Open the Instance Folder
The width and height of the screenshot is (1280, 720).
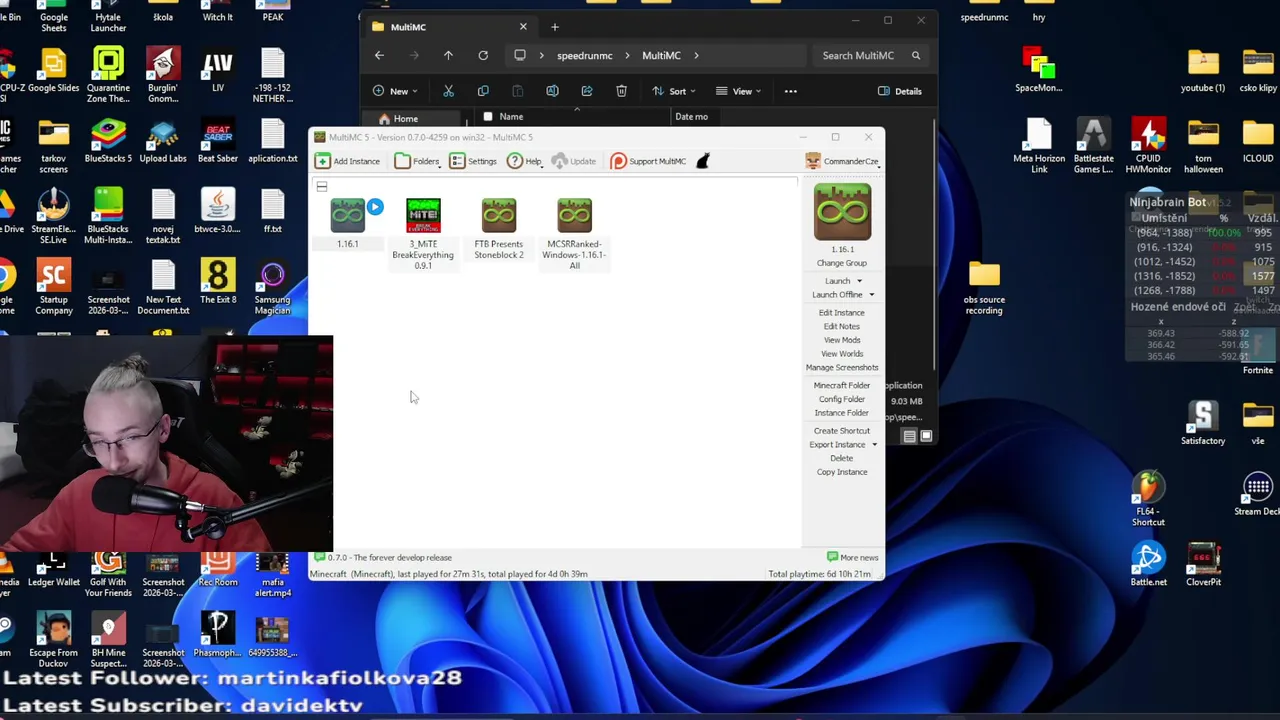(842, 413)
